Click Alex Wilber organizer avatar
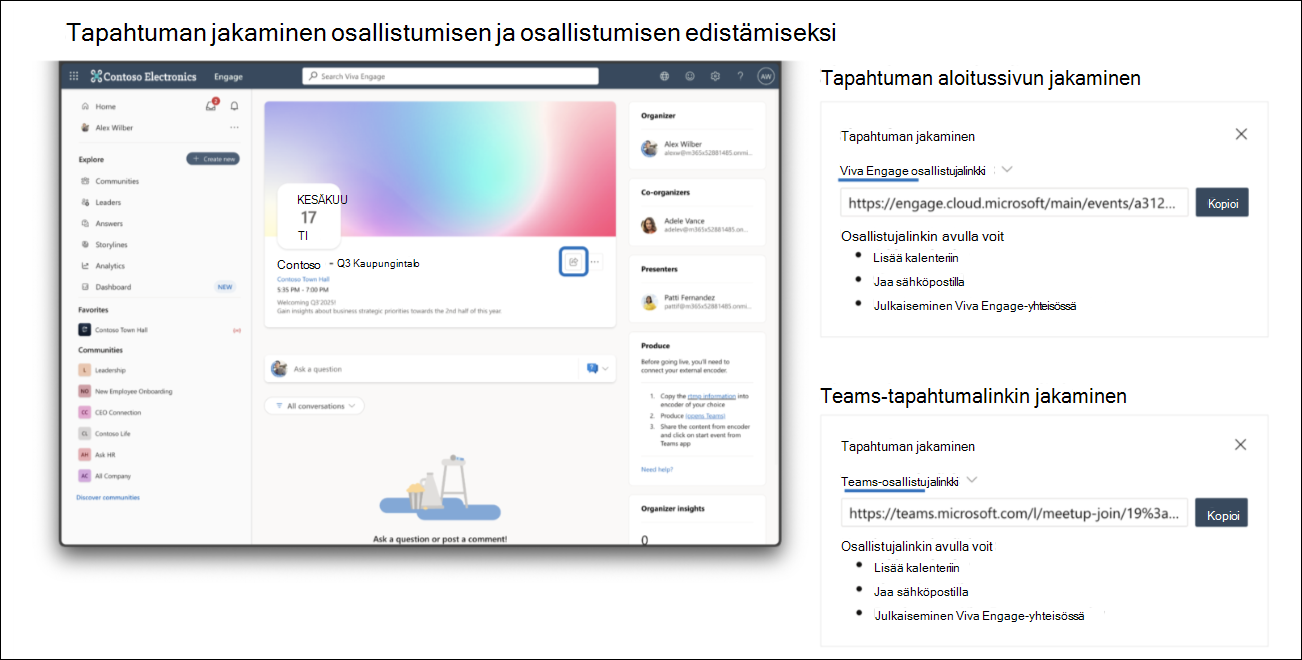The height and width of the screenshot is (660, 1302). tap(650, 148)
